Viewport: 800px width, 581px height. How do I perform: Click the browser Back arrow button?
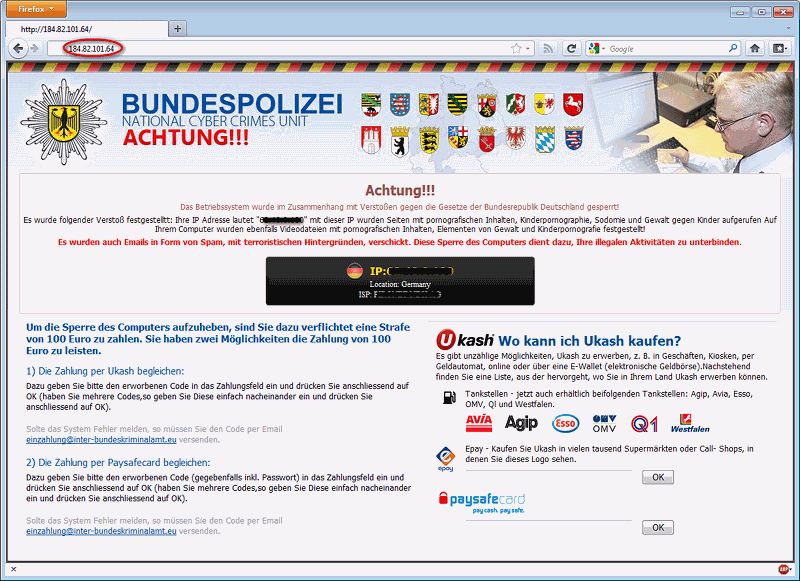point(17,48)
